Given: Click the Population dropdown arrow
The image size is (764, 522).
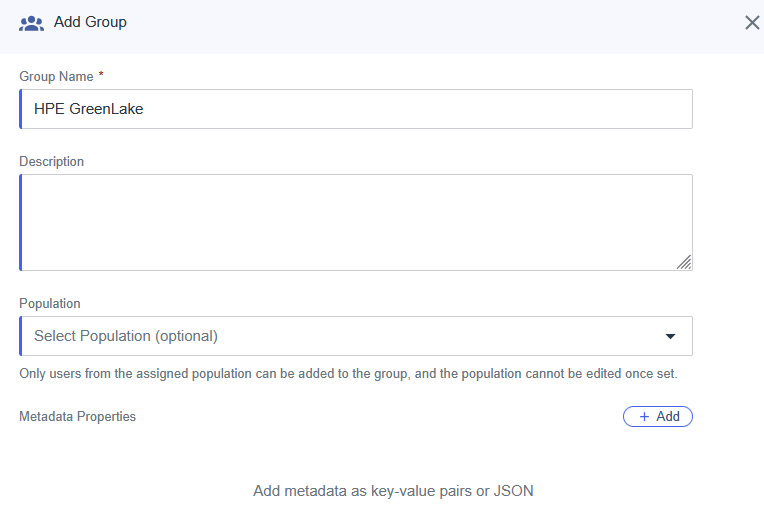Looking at the screenshot, I should (x=670, y=336).
